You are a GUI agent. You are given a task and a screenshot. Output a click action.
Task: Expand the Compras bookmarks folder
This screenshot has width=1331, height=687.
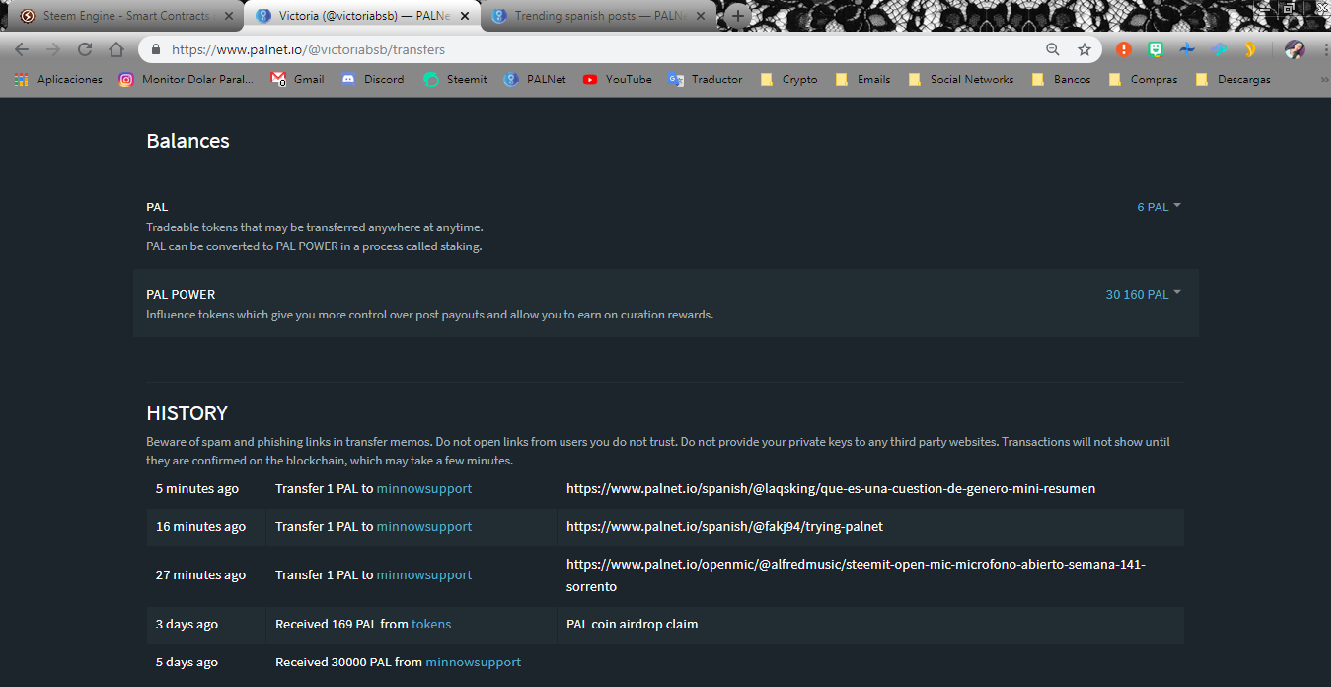[1143, 79]
